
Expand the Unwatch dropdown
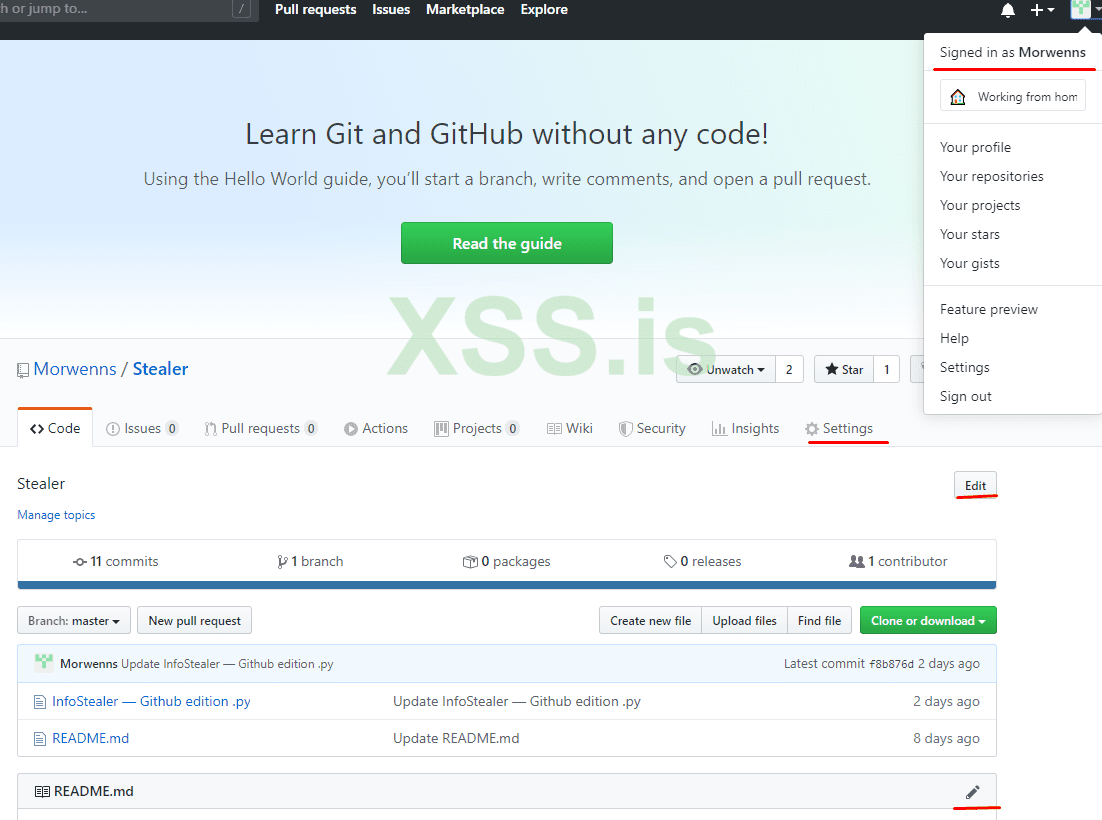click(726, 370)
